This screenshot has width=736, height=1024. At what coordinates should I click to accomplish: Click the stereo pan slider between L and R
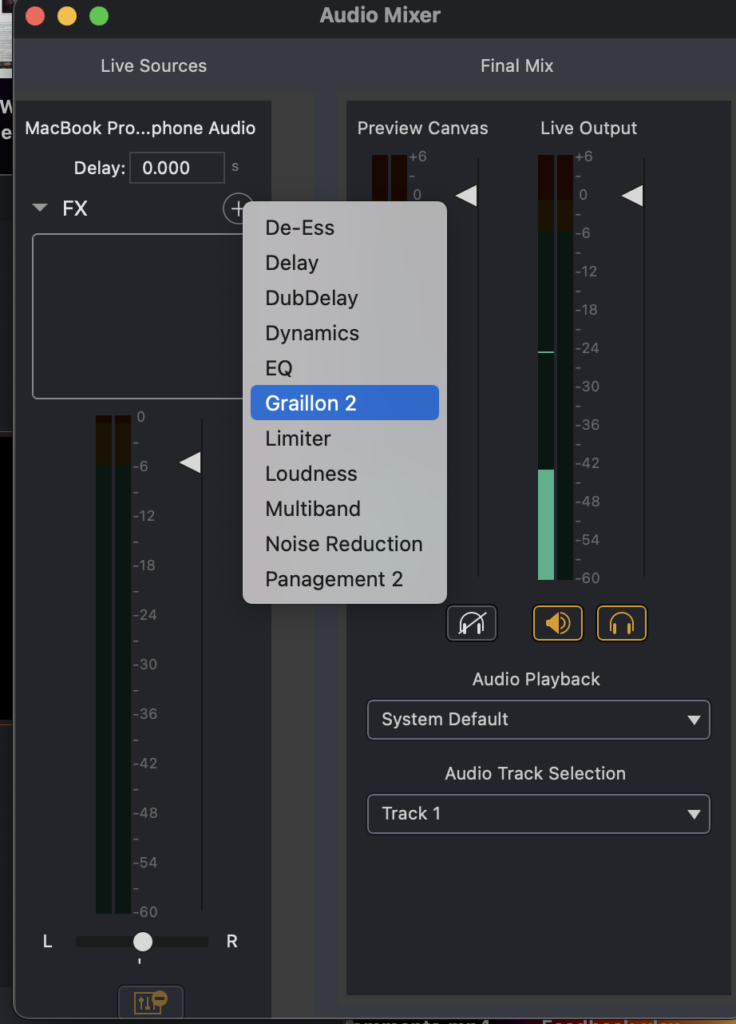(141, 941)
